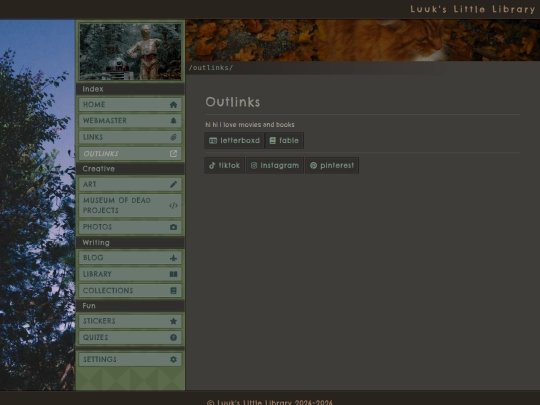Open the LINKS nav label

click(93, 137)
